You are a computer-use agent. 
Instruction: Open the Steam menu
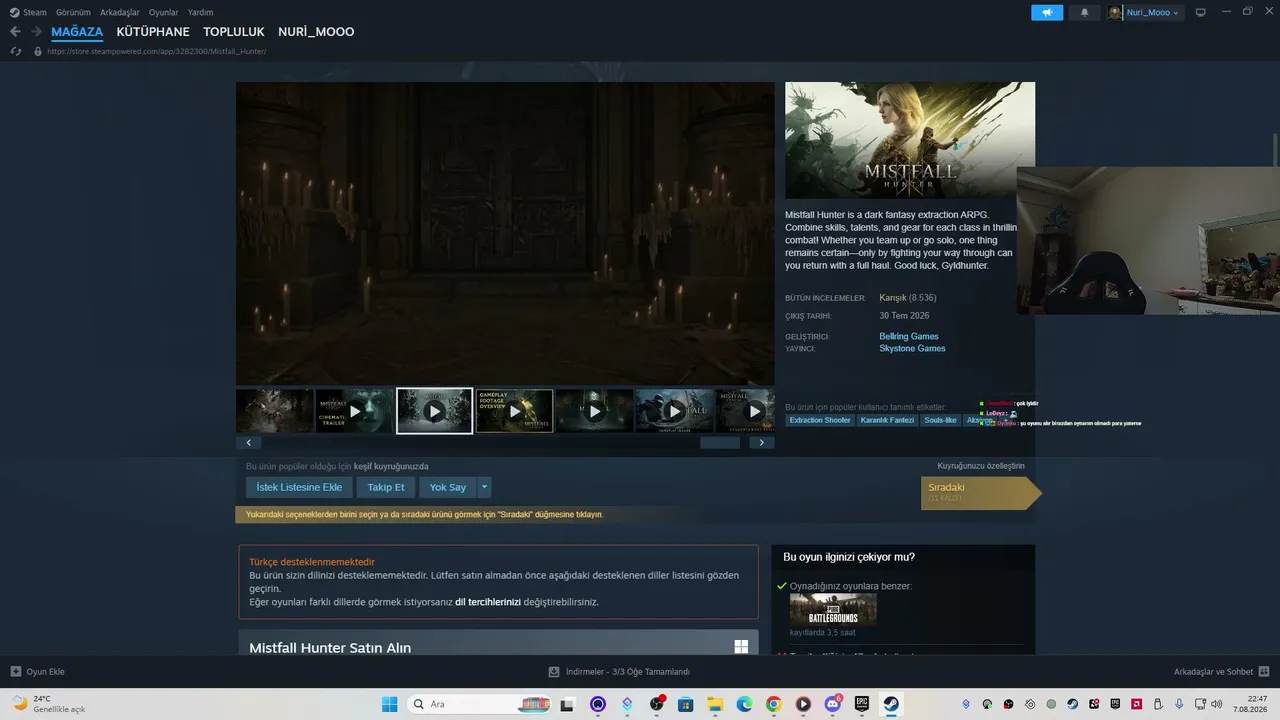click(28, 12)
